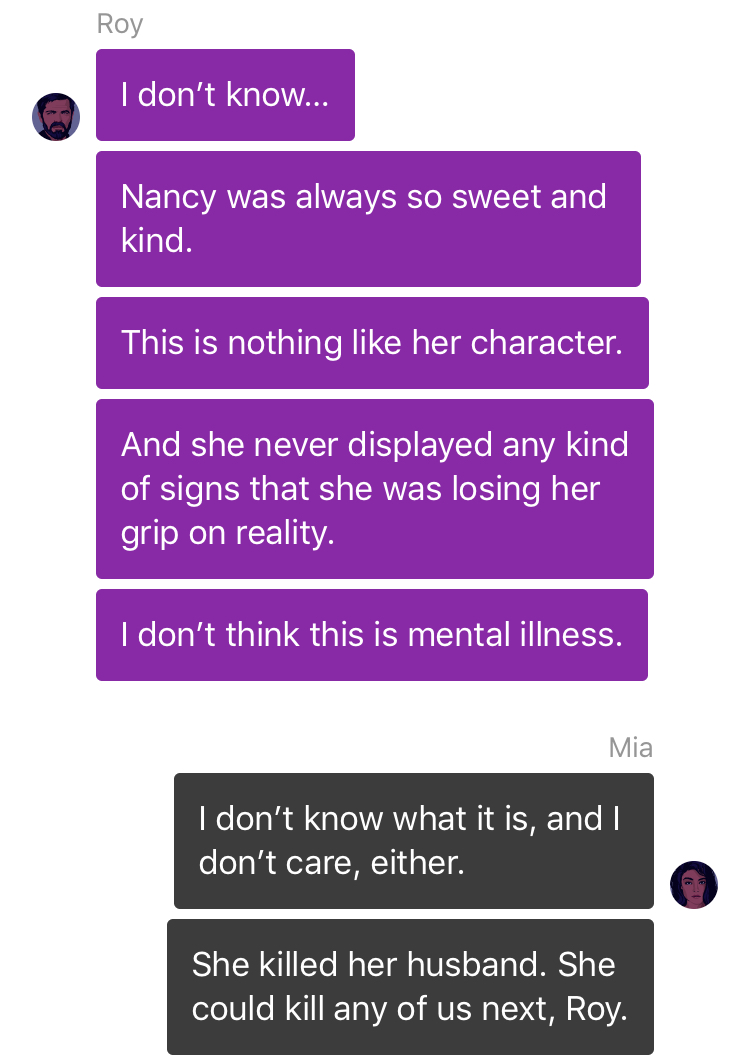Click the word 'either' in Mia's first bubble
Image resolution: width=750 pixels, height=1058 pixels.
coord(417,864)
